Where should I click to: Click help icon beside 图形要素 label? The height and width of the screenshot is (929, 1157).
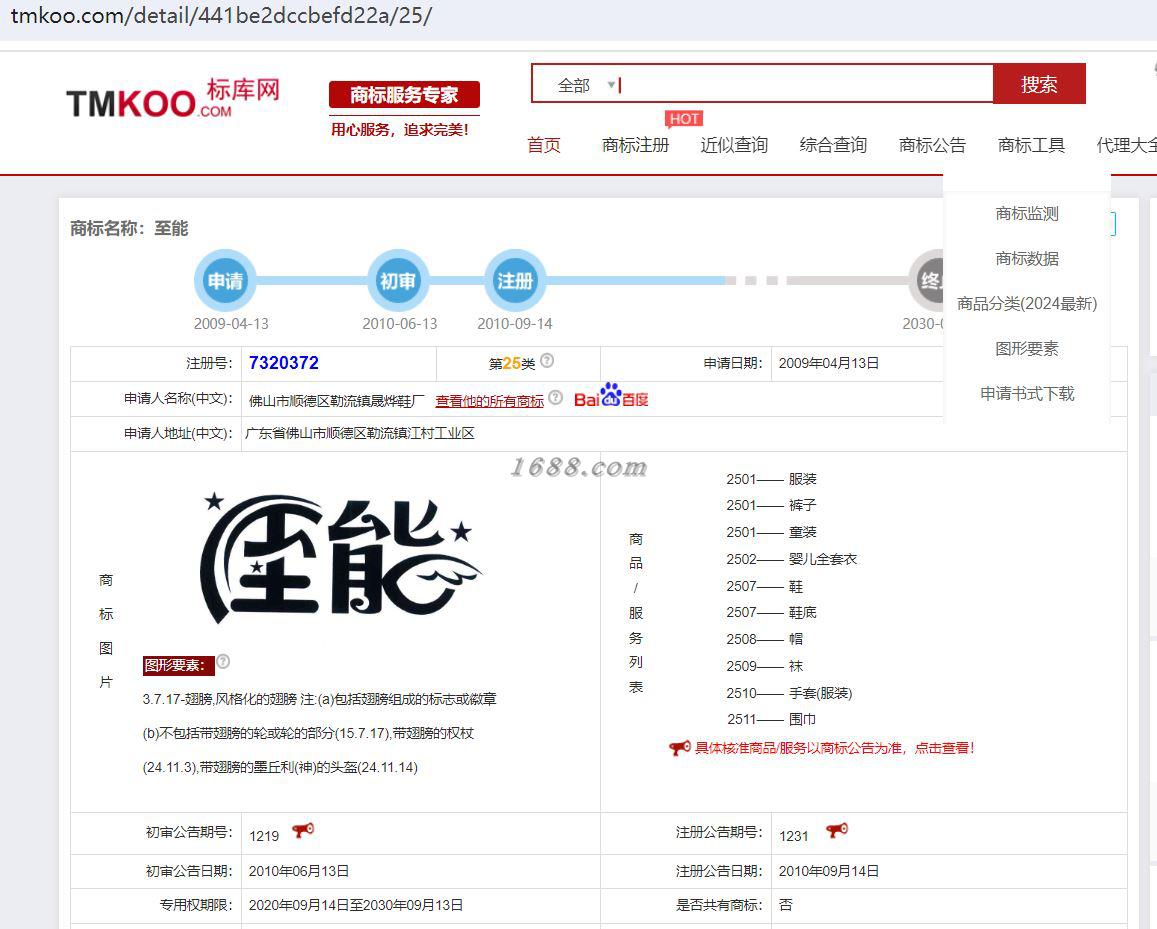223,662
